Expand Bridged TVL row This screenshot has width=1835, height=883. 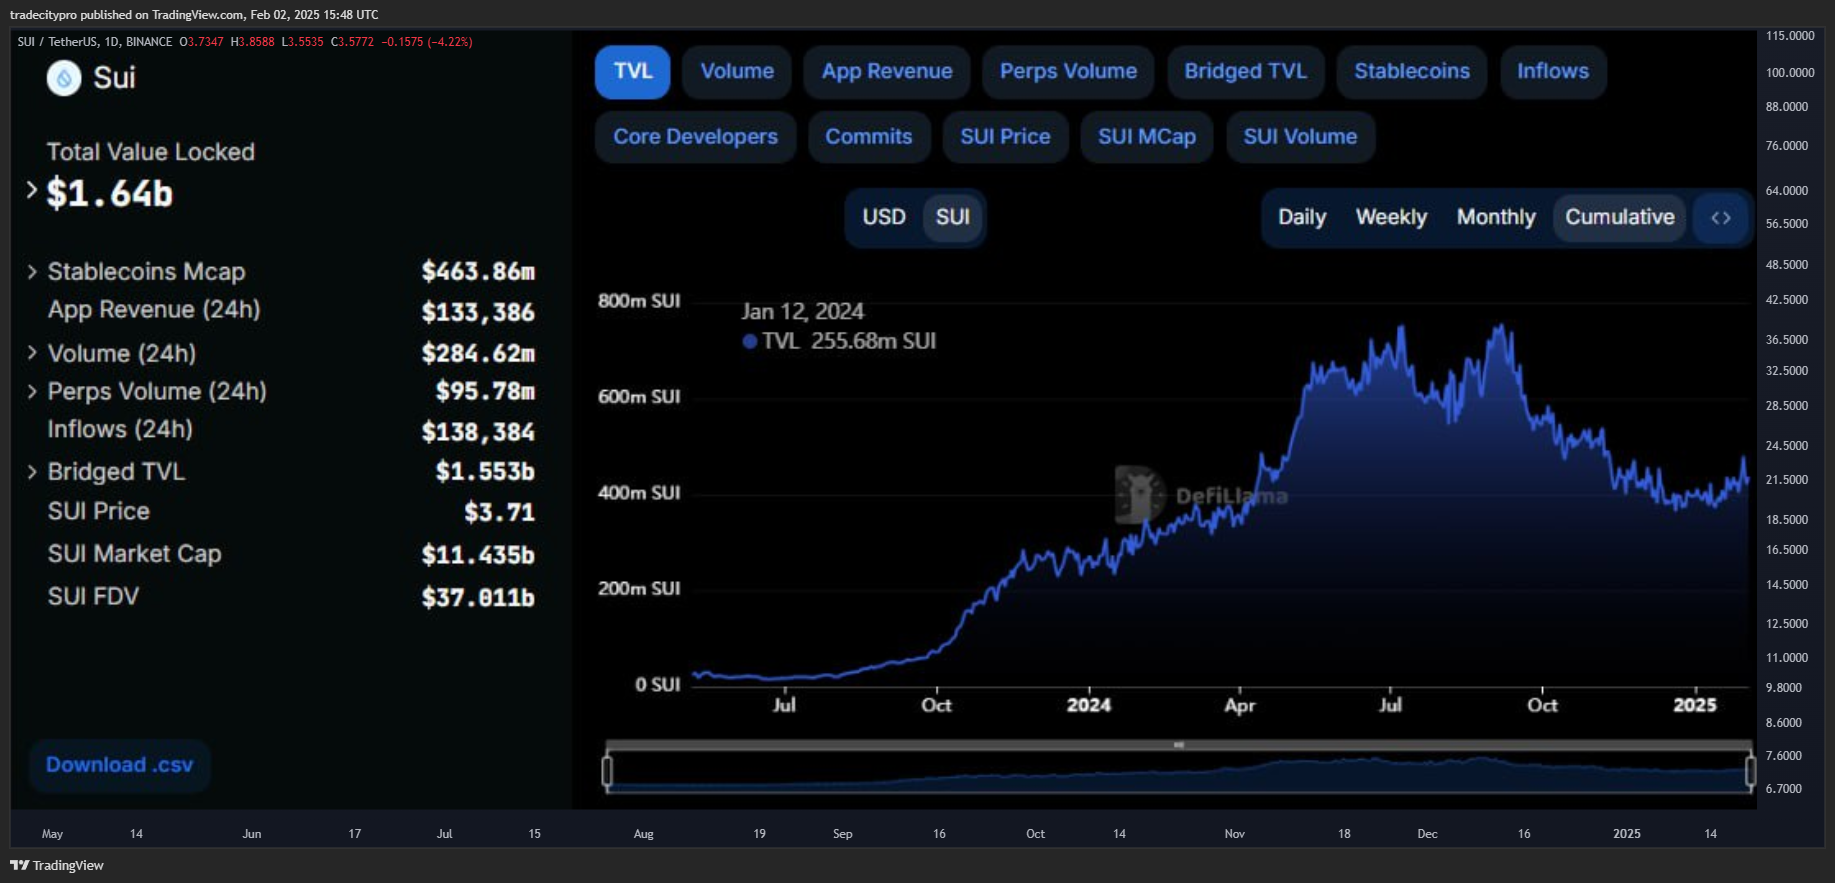tap(32, 471)
